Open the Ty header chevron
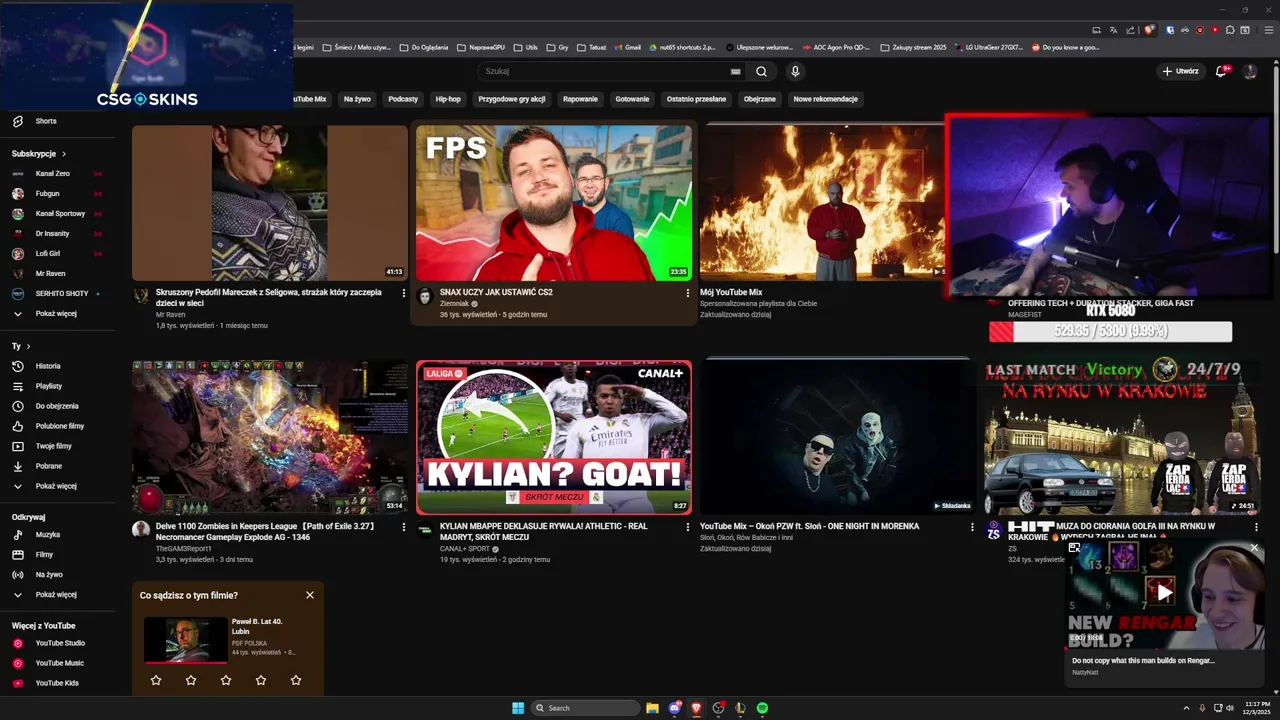 tap(28, 346)
